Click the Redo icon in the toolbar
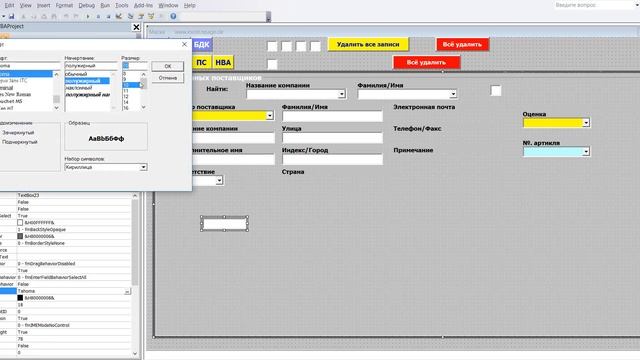The width and height of the screenshot is (640, 360). pos(76,16)
